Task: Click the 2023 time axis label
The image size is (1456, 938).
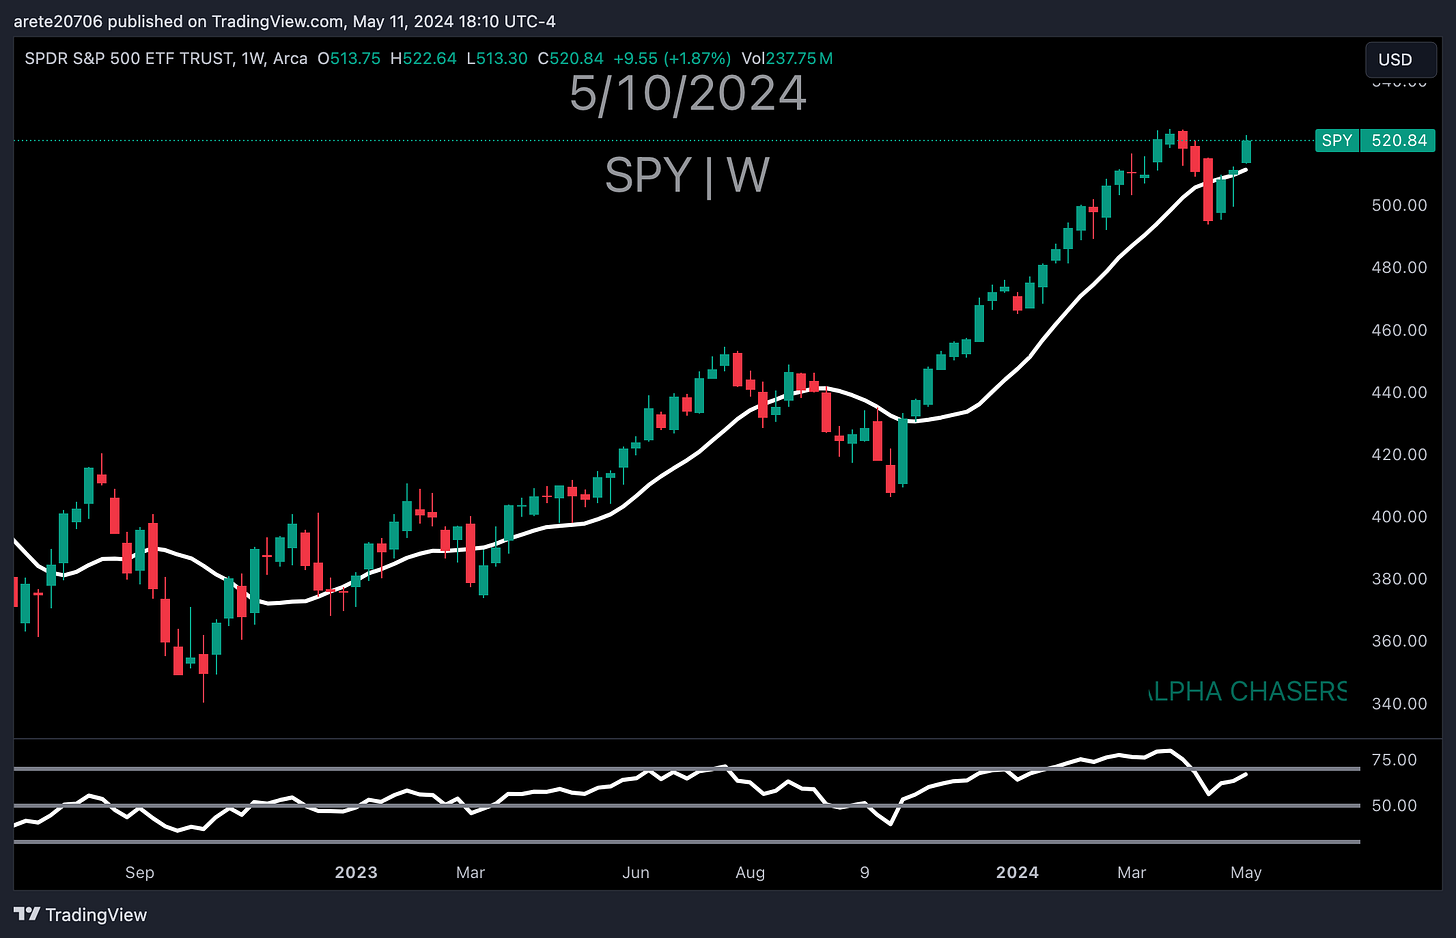Action: (356, 872)
